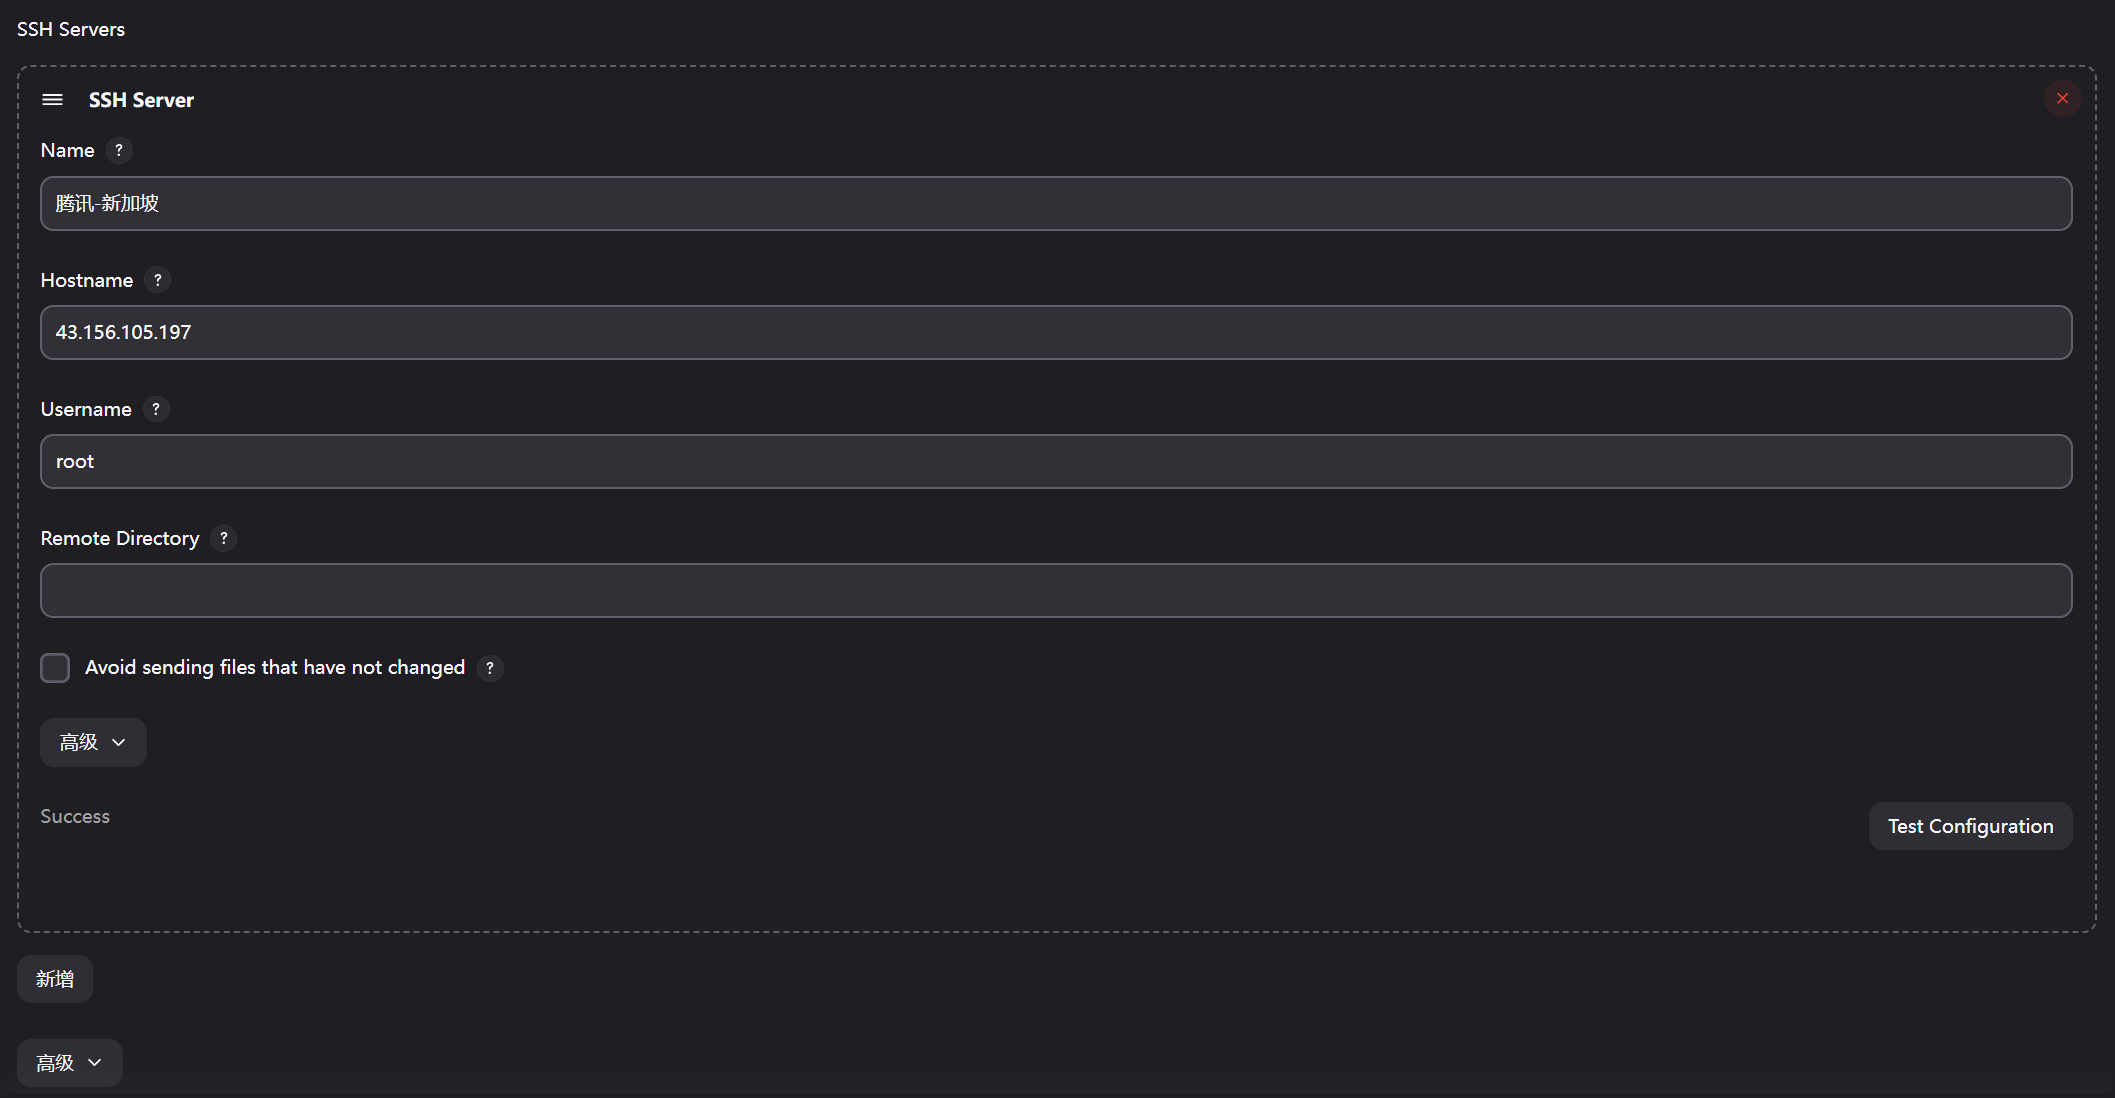
Task: Delete the SSH Server with red X
Action: [x=2062, y=98]
